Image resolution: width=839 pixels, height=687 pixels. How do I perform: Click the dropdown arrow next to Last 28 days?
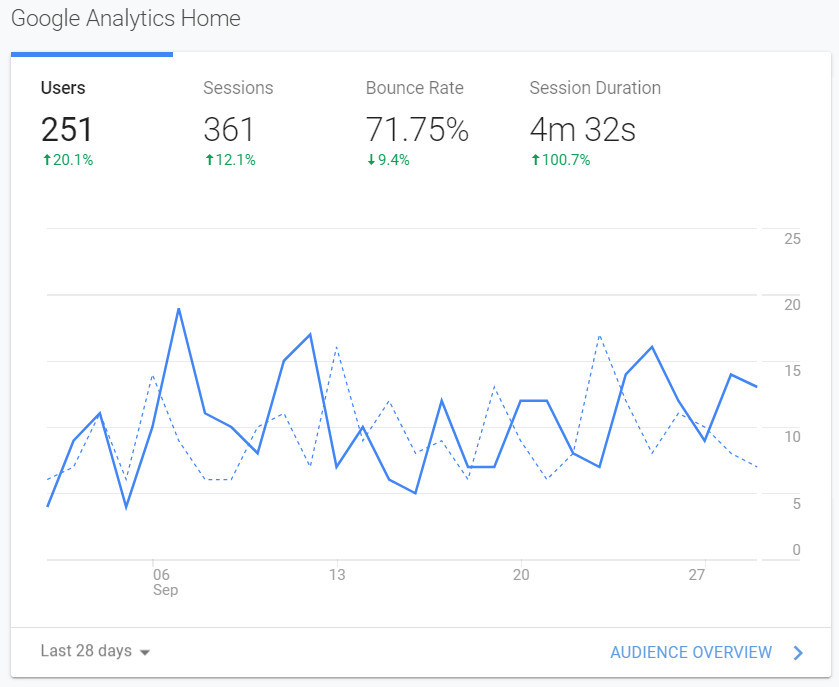coord(144,652)
